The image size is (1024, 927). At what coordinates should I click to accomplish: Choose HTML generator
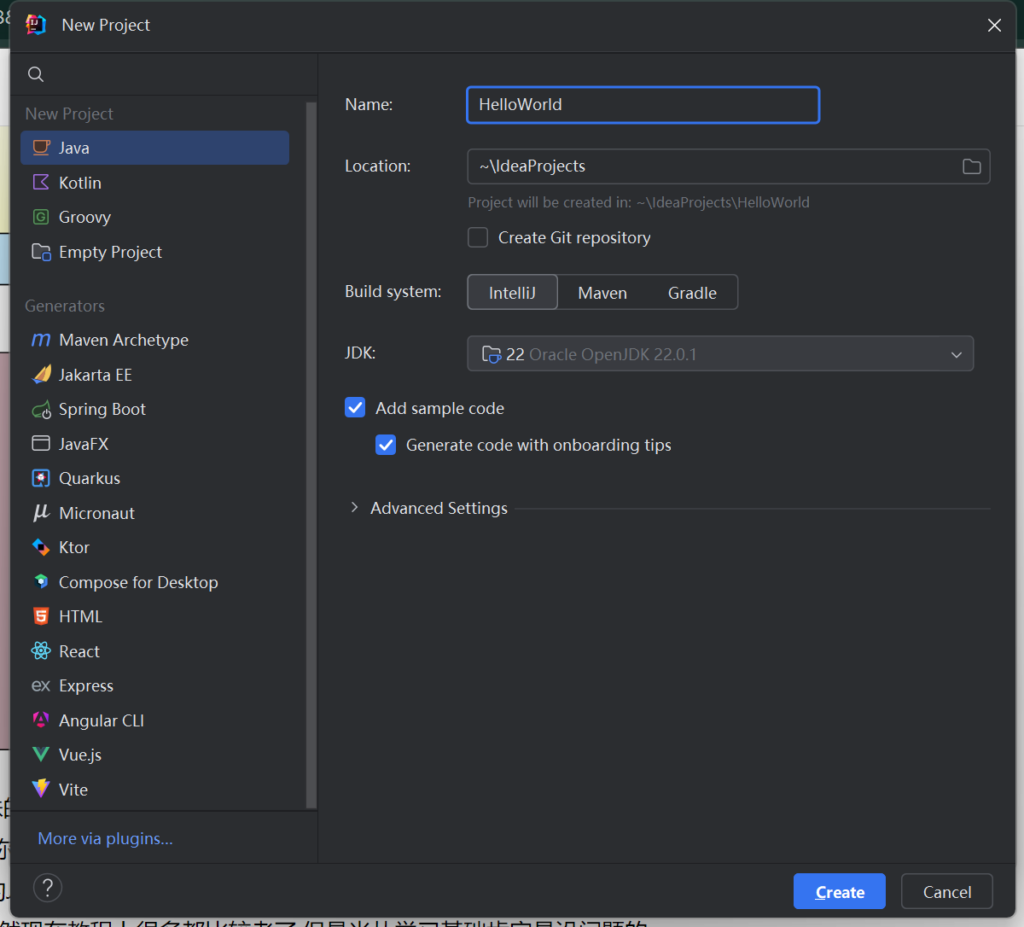tap(155, 616)
